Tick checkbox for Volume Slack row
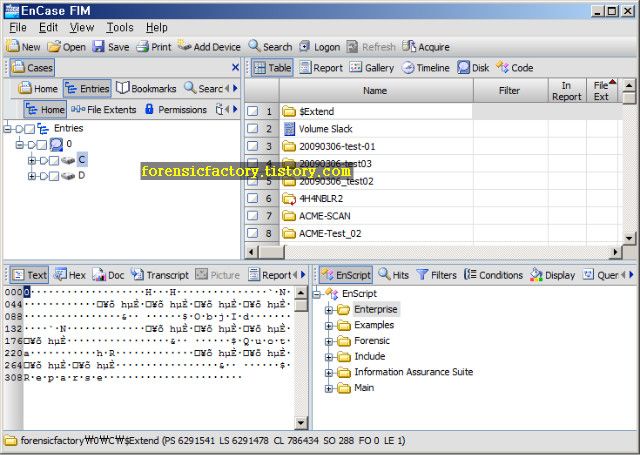Screen dimensions: 640x455 253,129
